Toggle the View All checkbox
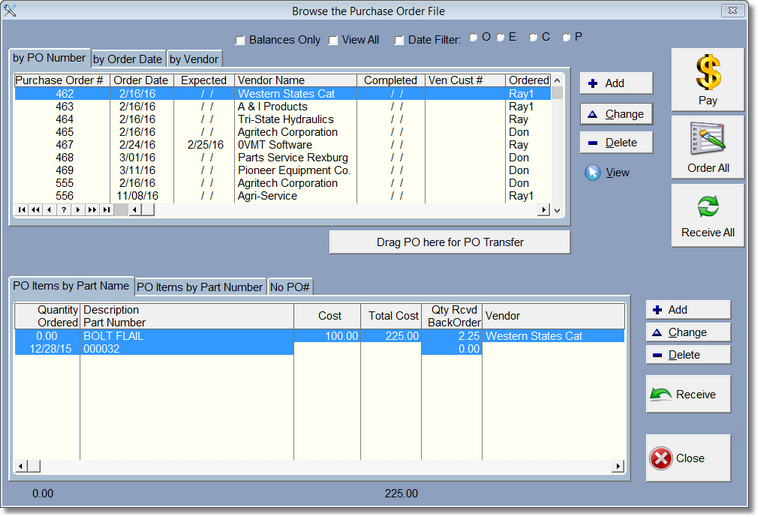 (x=334, y=40)
